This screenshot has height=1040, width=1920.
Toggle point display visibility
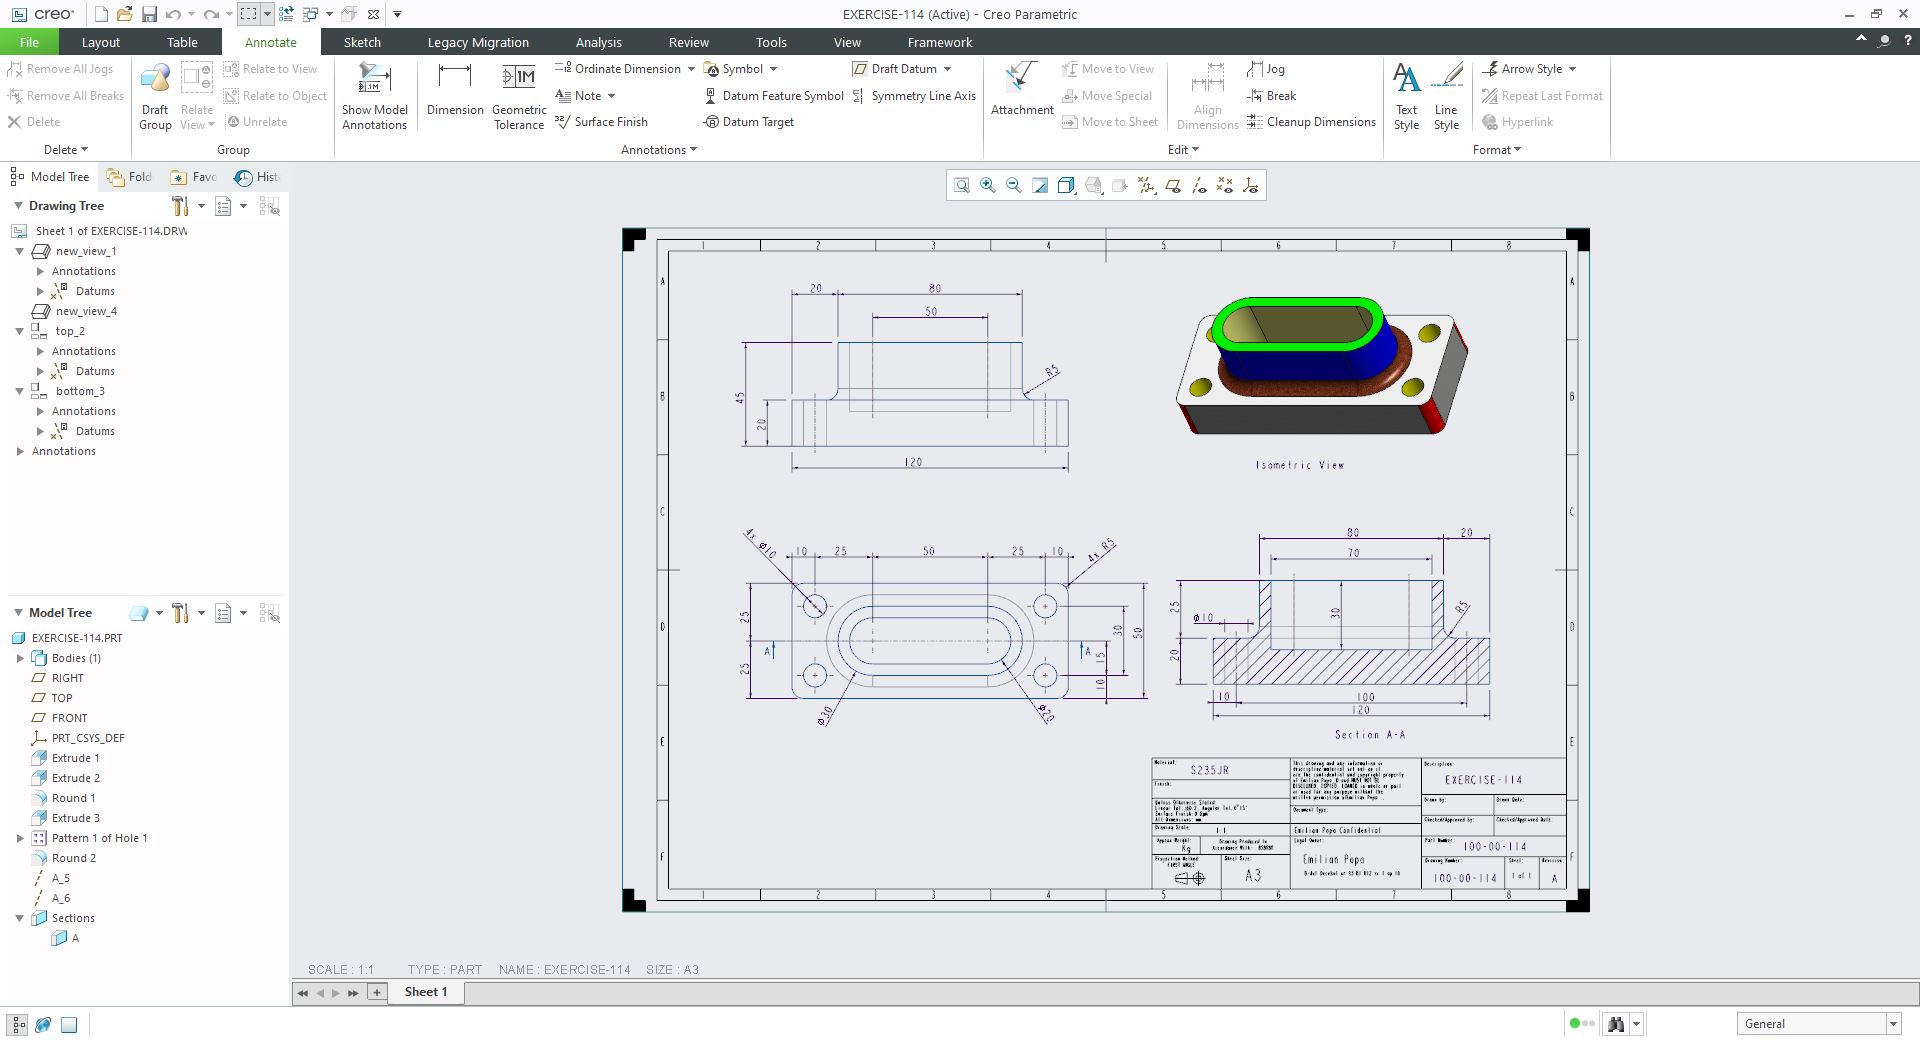click(1224, 185)
